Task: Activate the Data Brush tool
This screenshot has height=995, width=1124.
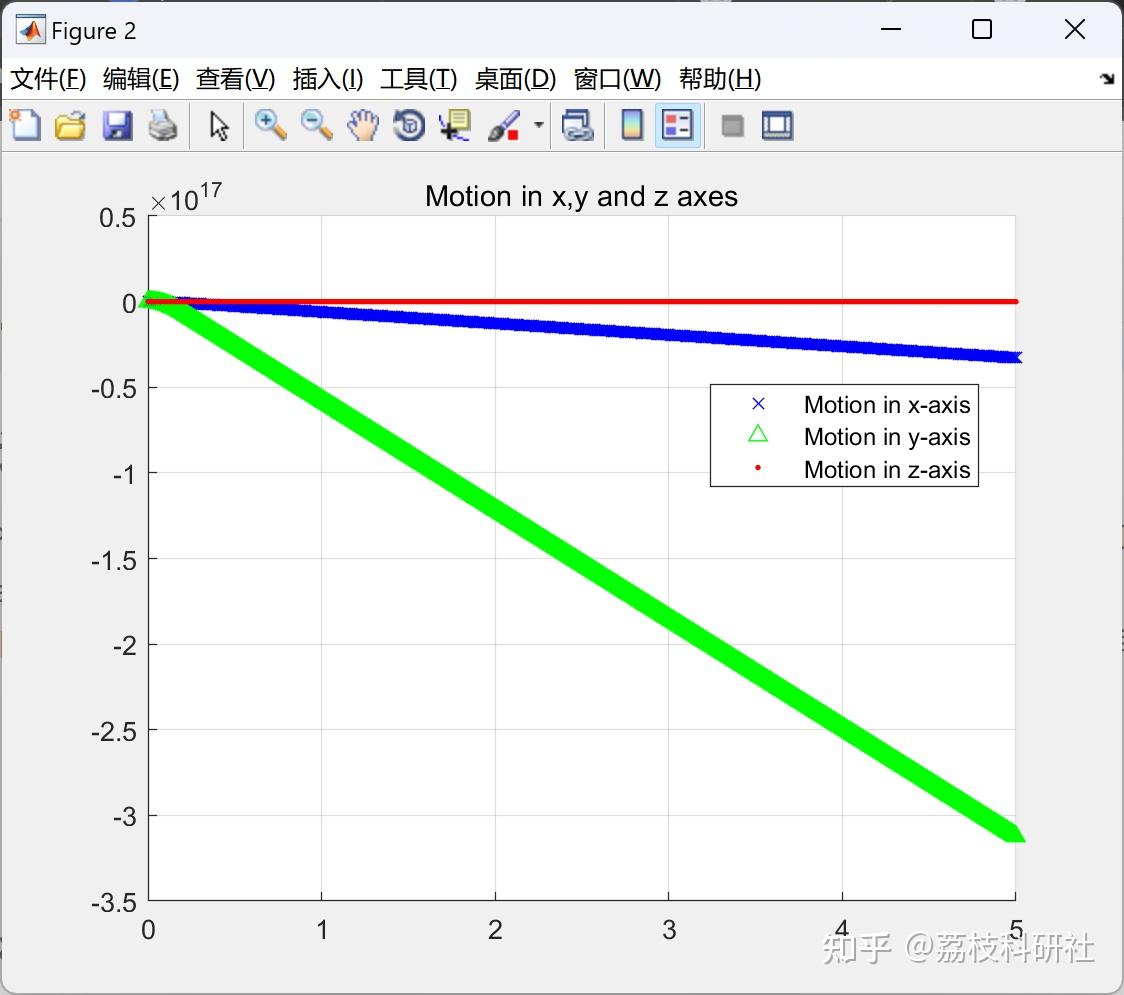Action: pos(505,126)
